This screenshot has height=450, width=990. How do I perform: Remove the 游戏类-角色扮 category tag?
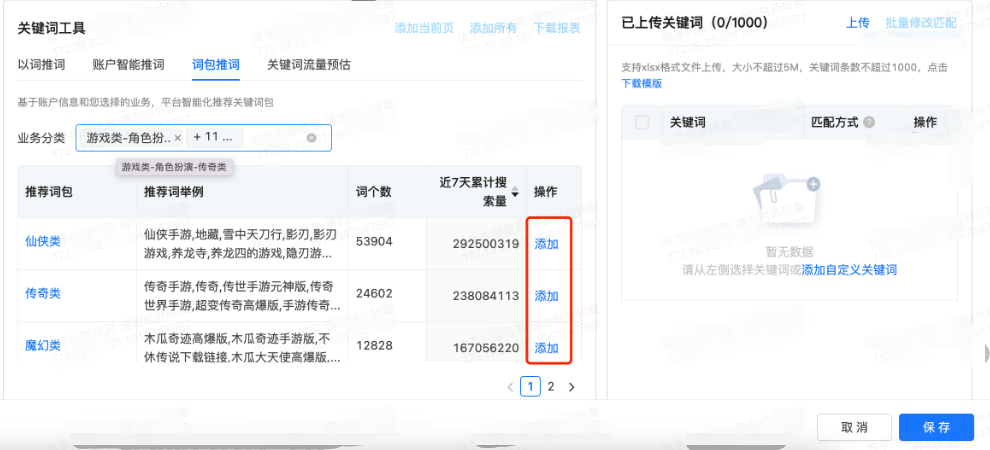[x=177, y=138]
